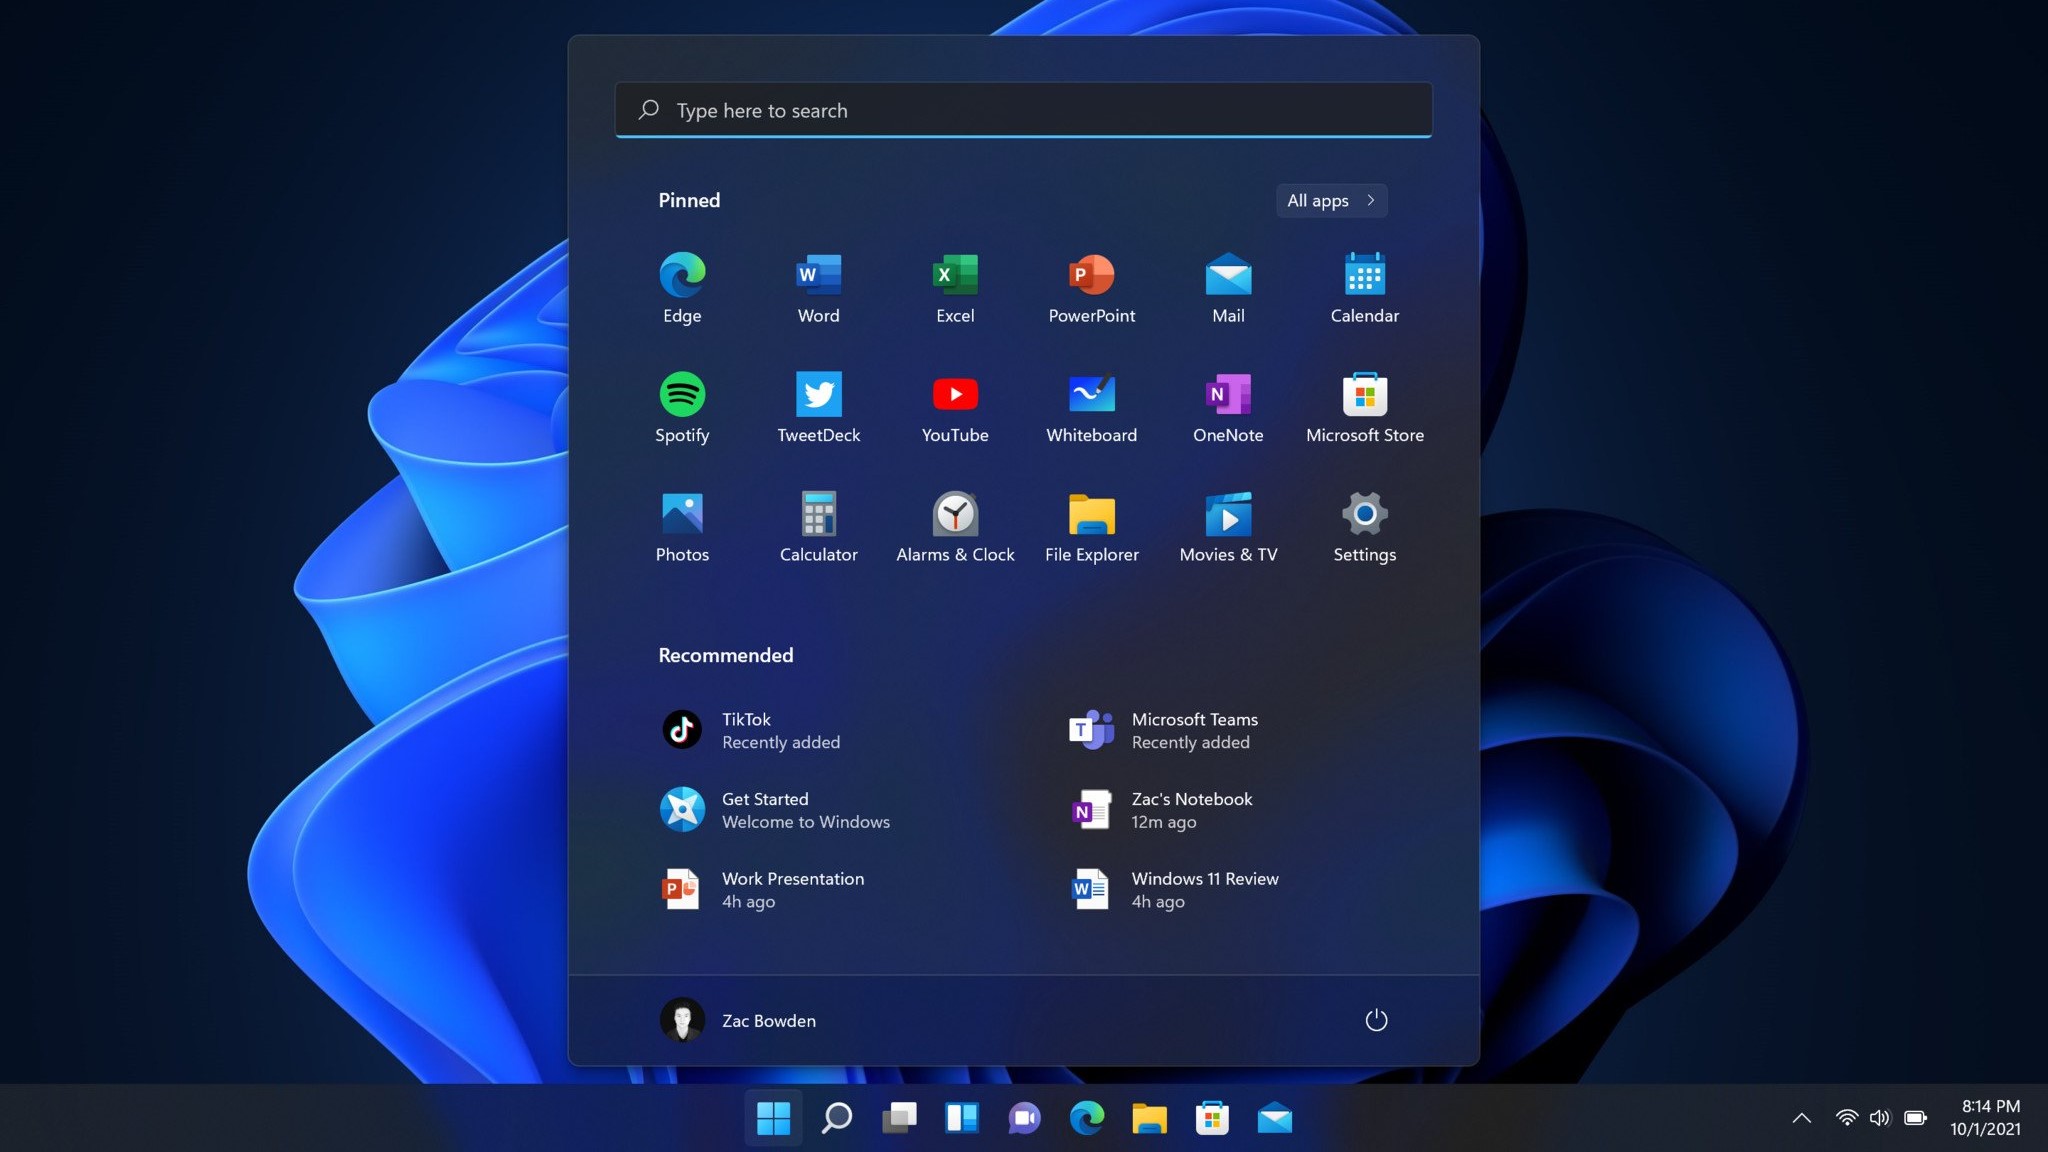
Task: Open the volume control in system tray
Action: coord(1879,1118)
